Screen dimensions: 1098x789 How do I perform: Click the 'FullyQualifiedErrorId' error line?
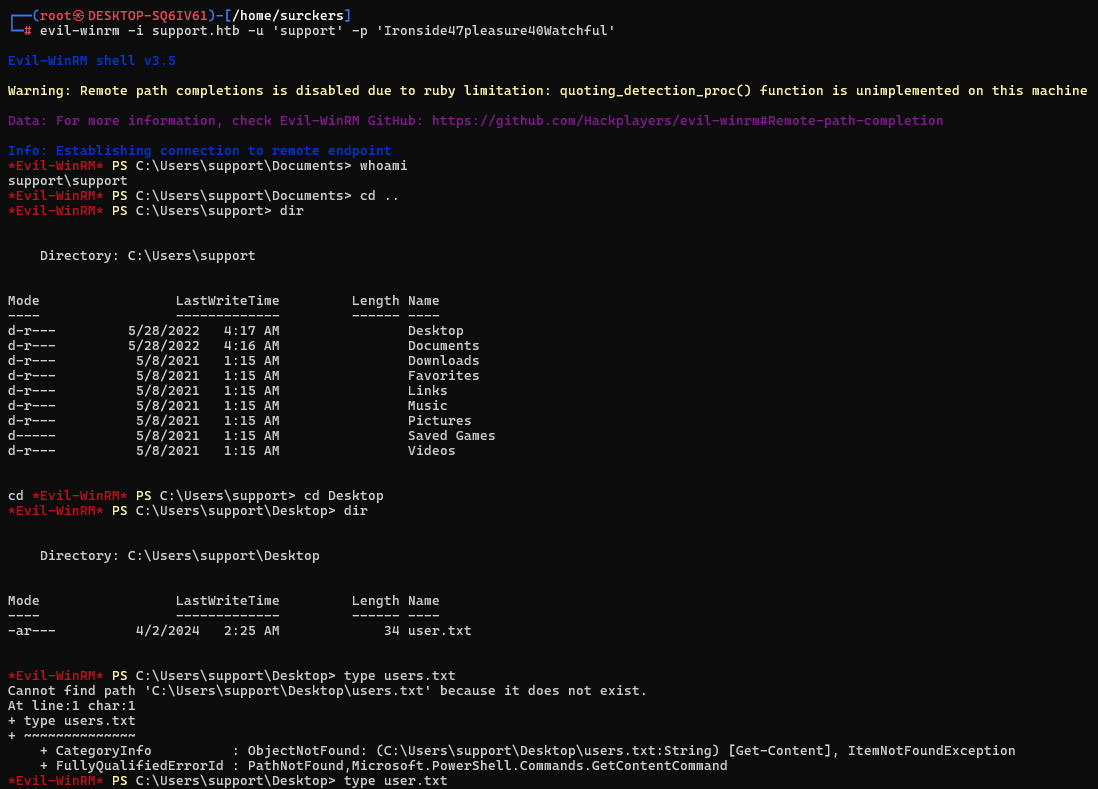(383, 766)
